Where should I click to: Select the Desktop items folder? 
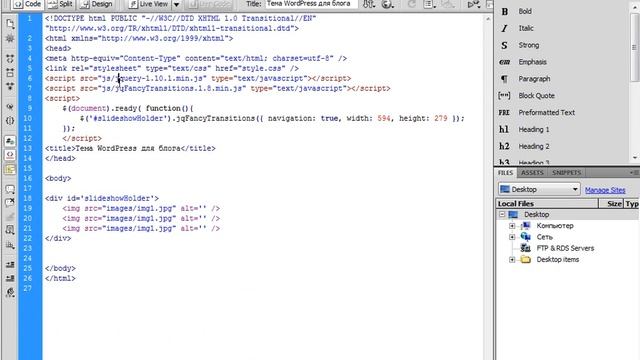click(558, 260)
